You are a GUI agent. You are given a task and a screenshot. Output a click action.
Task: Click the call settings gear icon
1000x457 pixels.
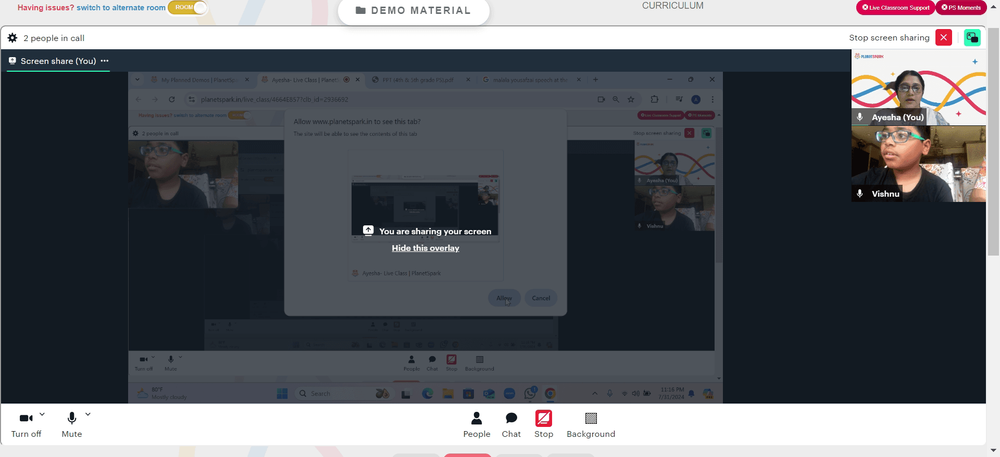click(13, 38)
